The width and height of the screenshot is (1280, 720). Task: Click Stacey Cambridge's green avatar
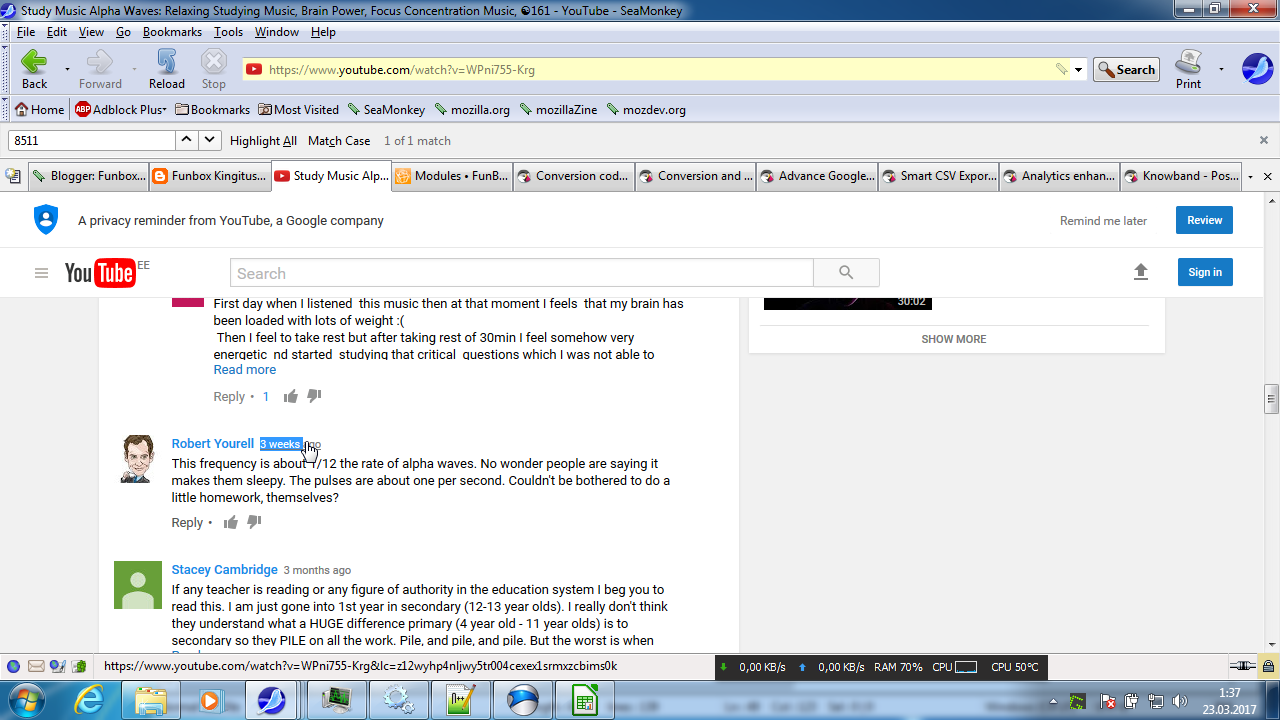(138, 585)
